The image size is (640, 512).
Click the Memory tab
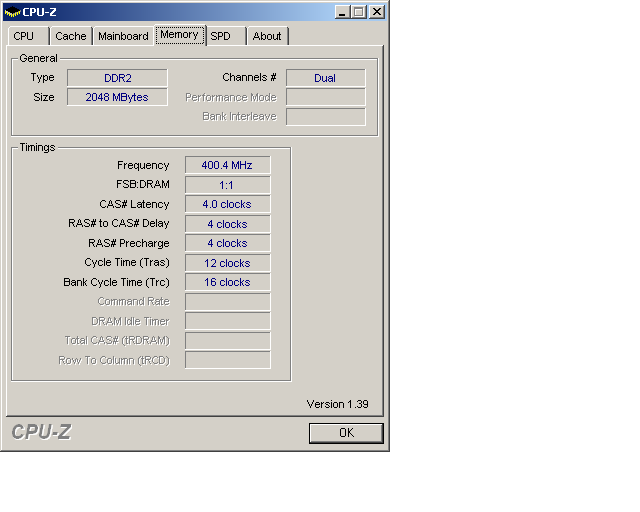(x=179, y=35)
